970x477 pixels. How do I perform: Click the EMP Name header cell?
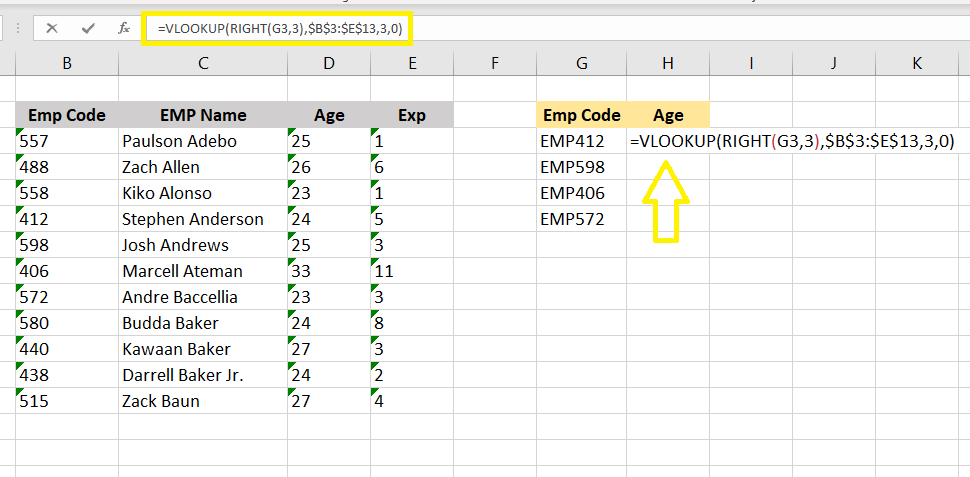(x=203, y=115)
